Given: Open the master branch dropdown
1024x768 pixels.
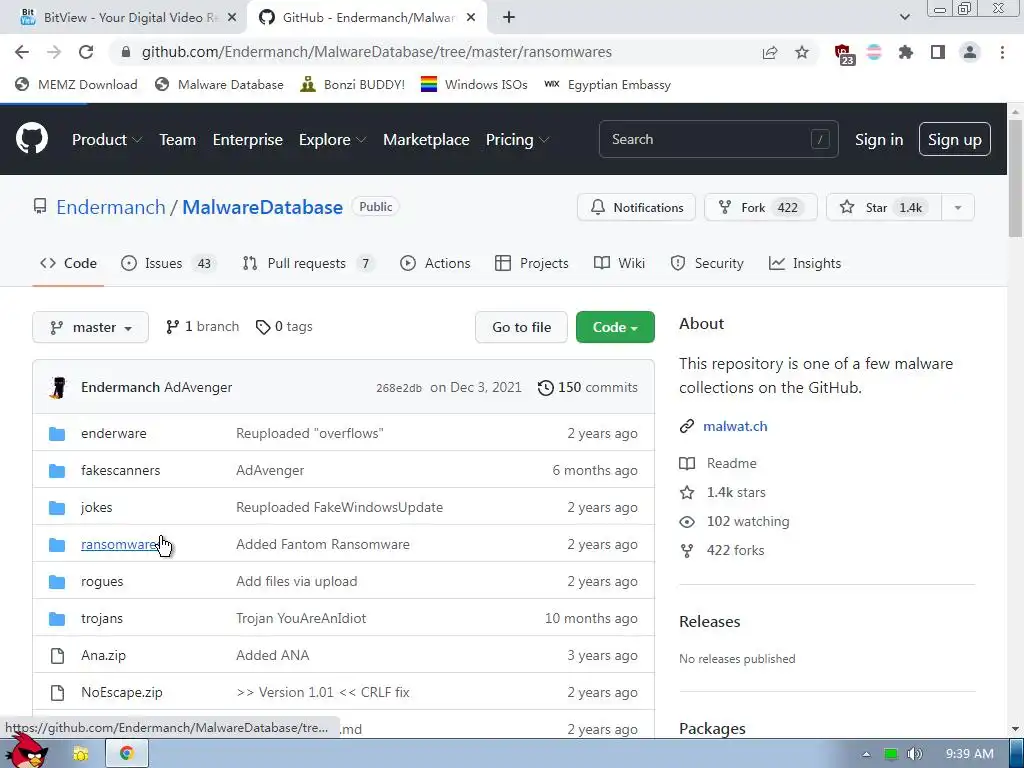Looking at the screenshot, I should (91, 327).
